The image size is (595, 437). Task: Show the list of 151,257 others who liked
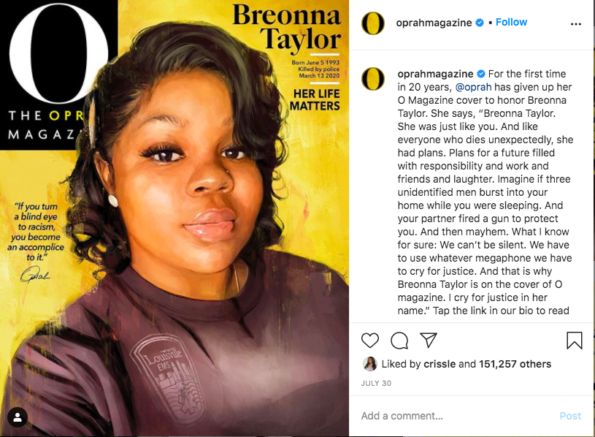pyautogui.click(x=515, y=364)
